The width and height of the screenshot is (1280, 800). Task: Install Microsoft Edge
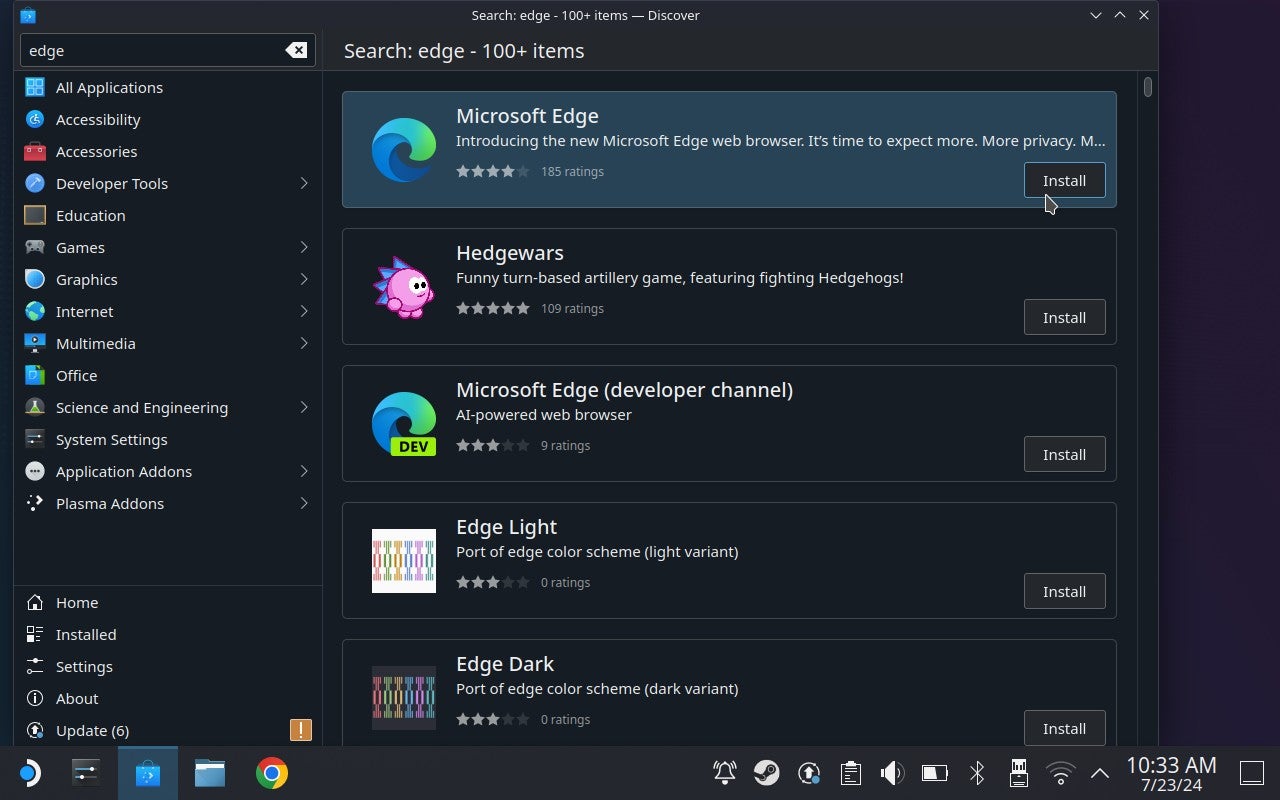(1064, 180)
